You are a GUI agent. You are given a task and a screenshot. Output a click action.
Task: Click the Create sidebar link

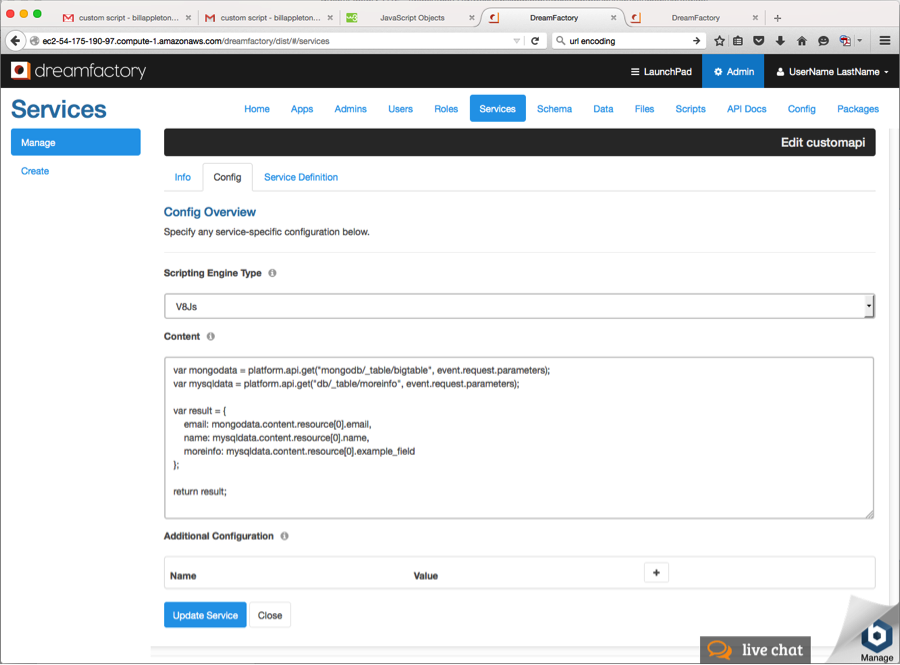tap(35, 171)
